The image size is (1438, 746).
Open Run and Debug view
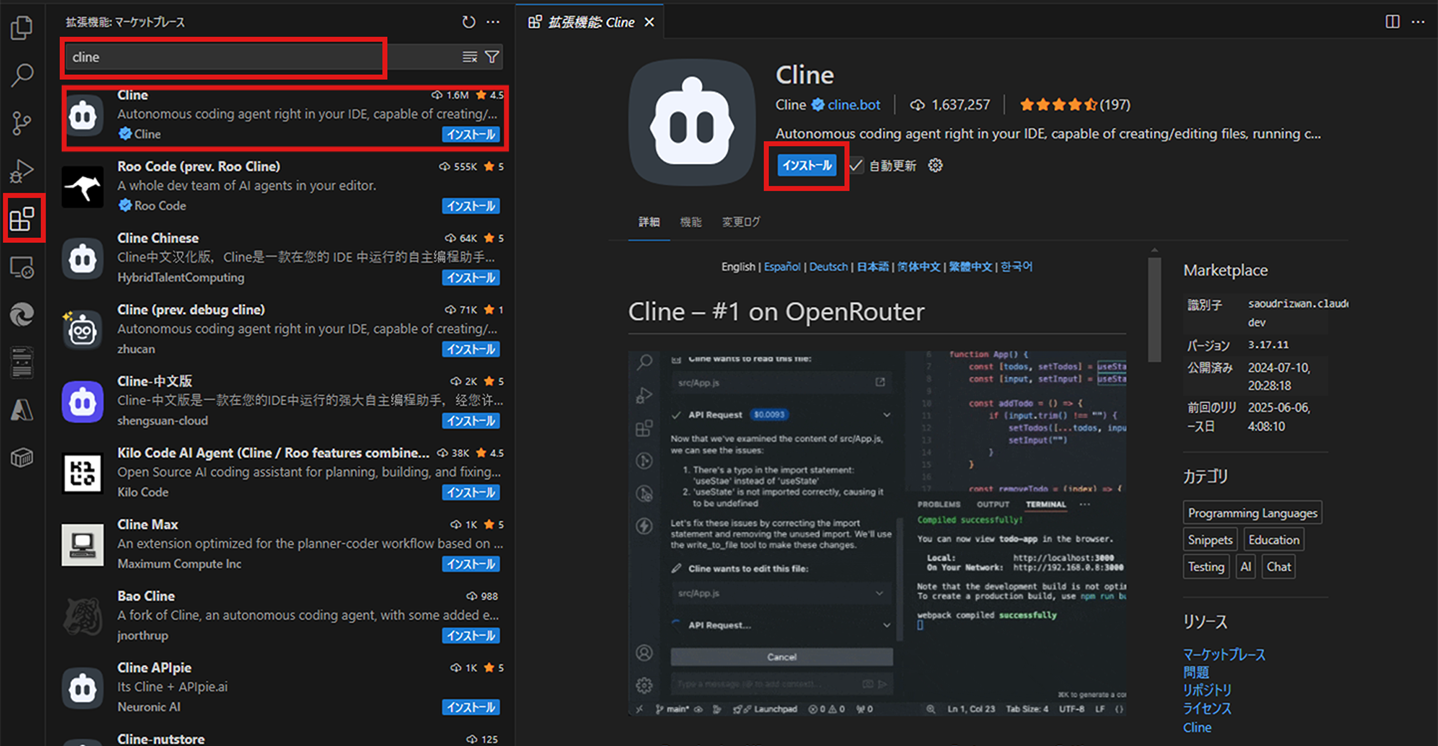pyautogui.click(x=21, y=171)
